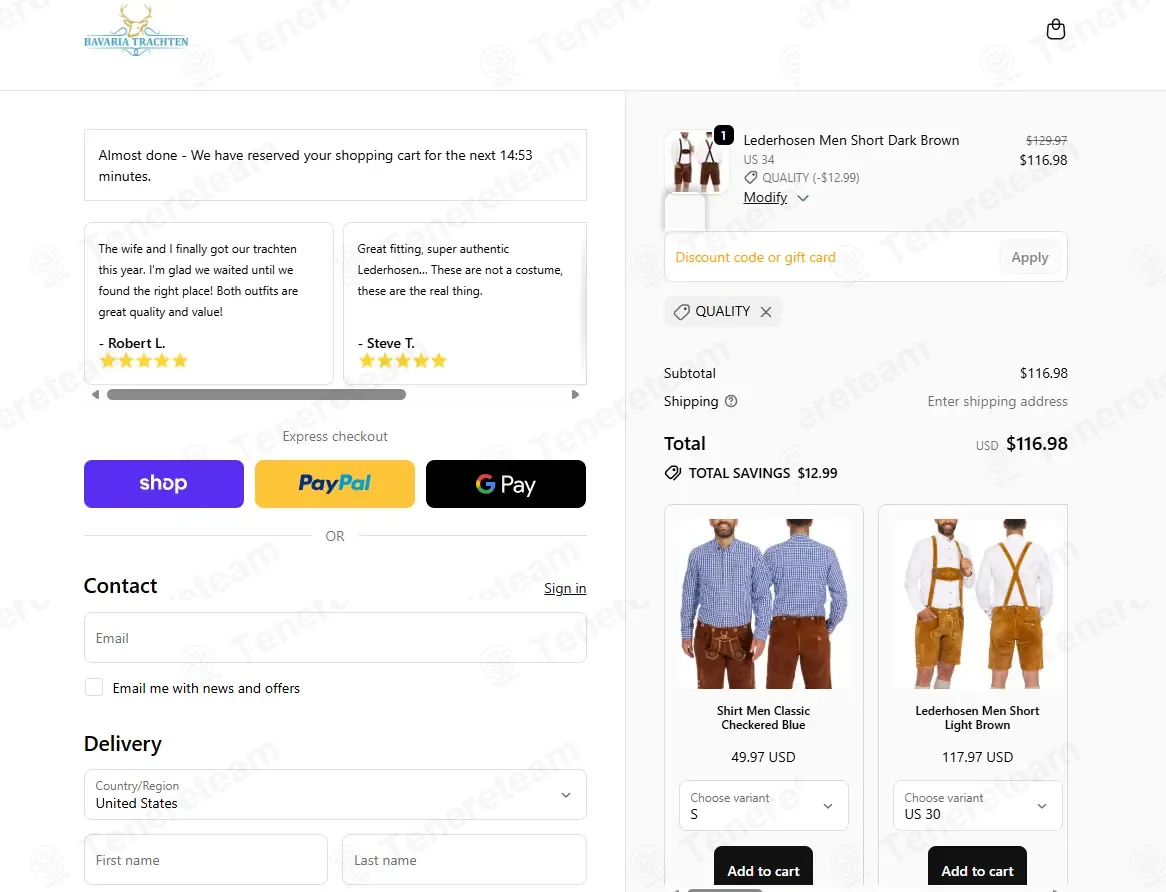Toggle Email me with news and offers
1166x892 pixels.
pos(94,688)
